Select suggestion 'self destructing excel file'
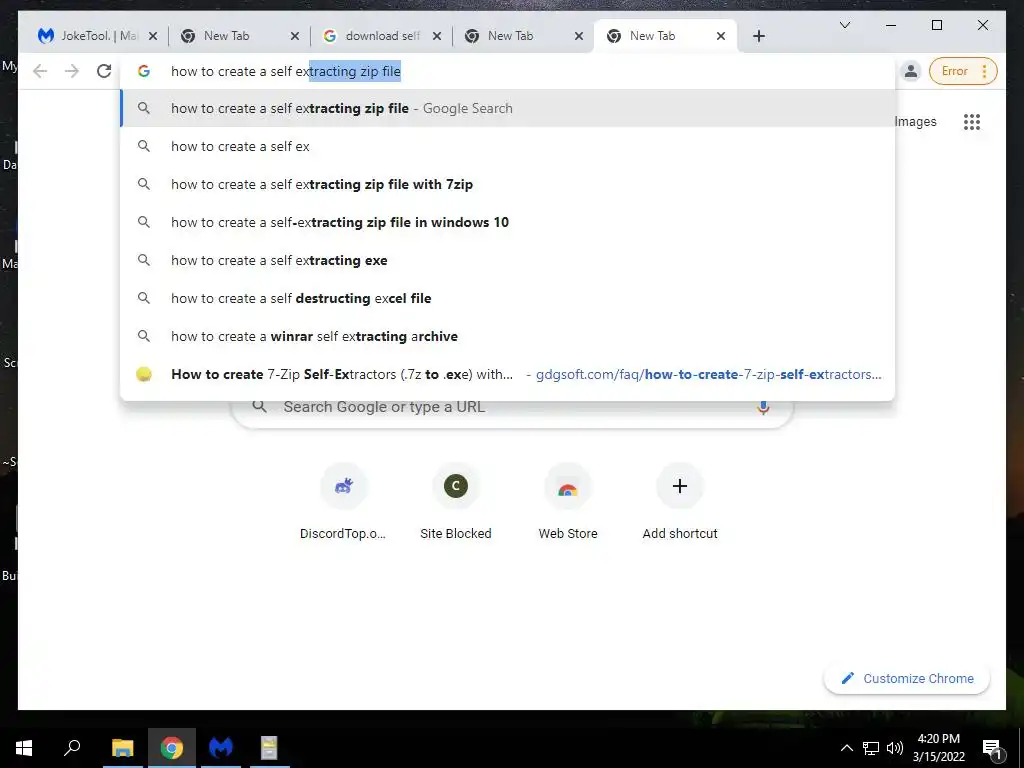The height and width of the screenshot is (768, 1024). coord(508,298)
